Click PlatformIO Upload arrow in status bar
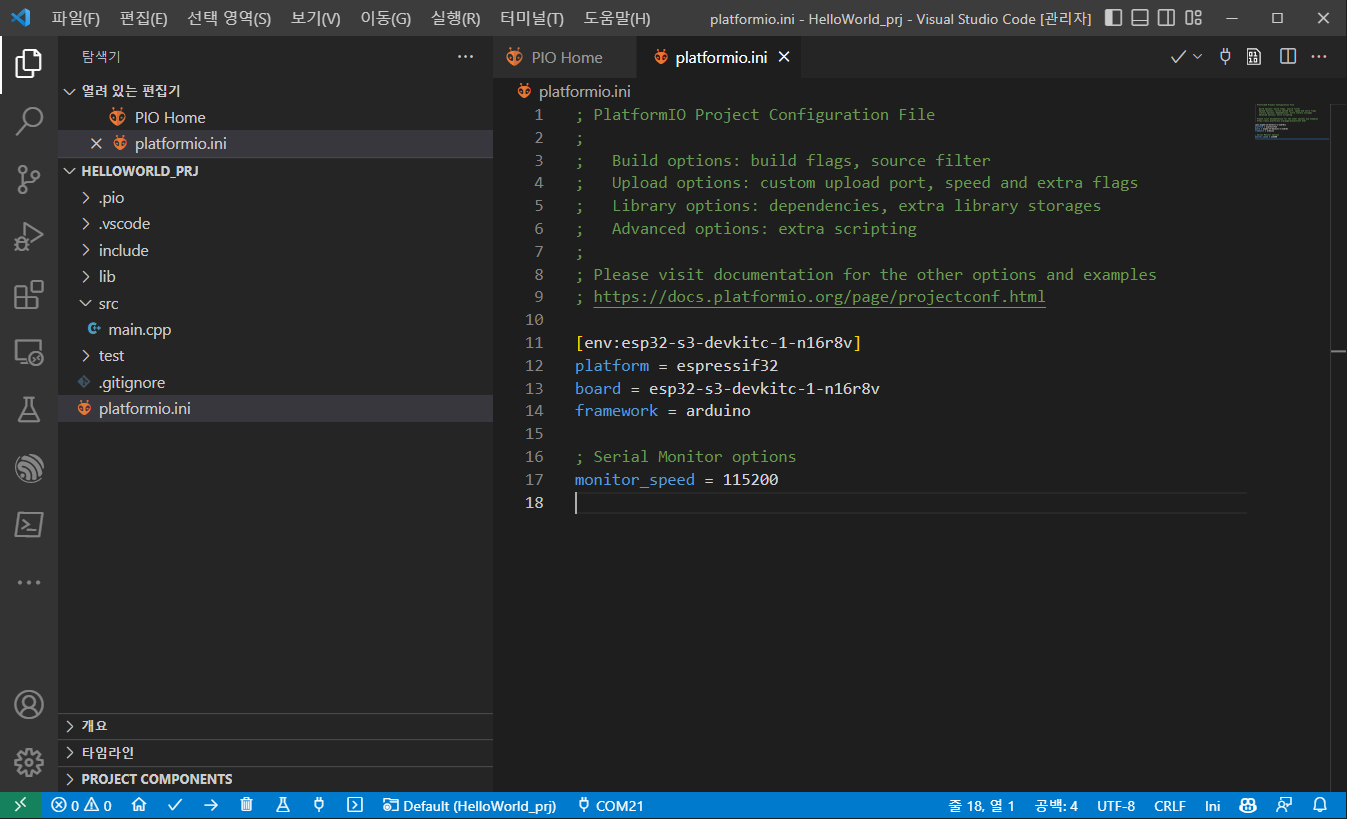The image size is (1347, 819). pyautogui.click(x=211, y=805)
